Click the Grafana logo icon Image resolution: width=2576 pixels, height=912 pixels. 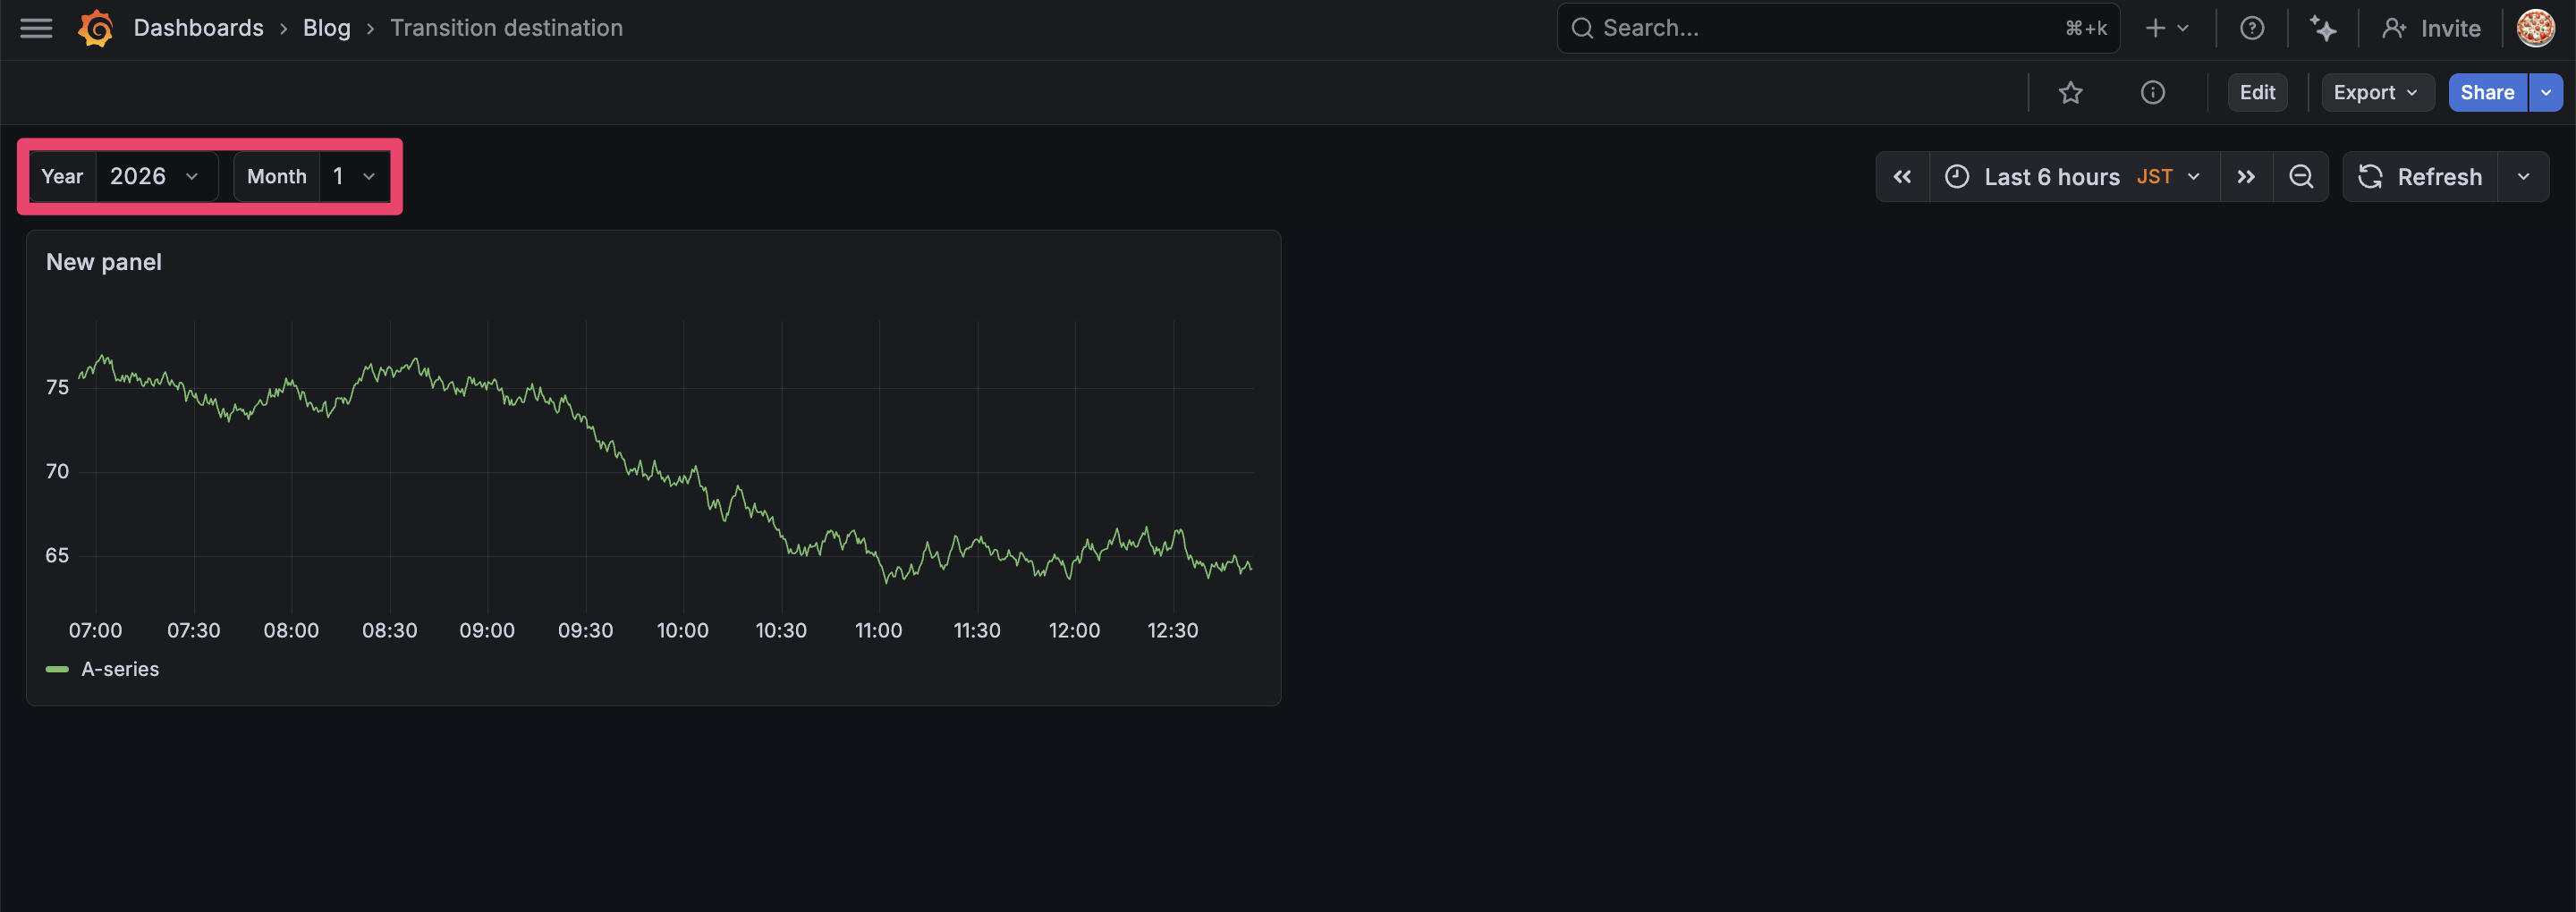click(x=96, y=28)
